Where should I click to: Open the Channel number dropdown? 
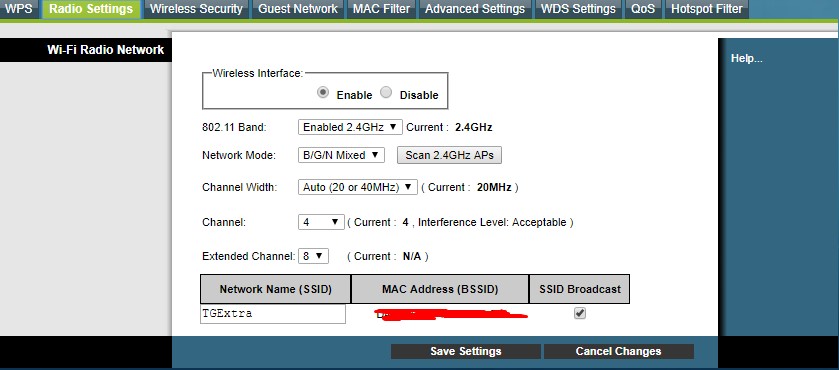coord(321,222)
